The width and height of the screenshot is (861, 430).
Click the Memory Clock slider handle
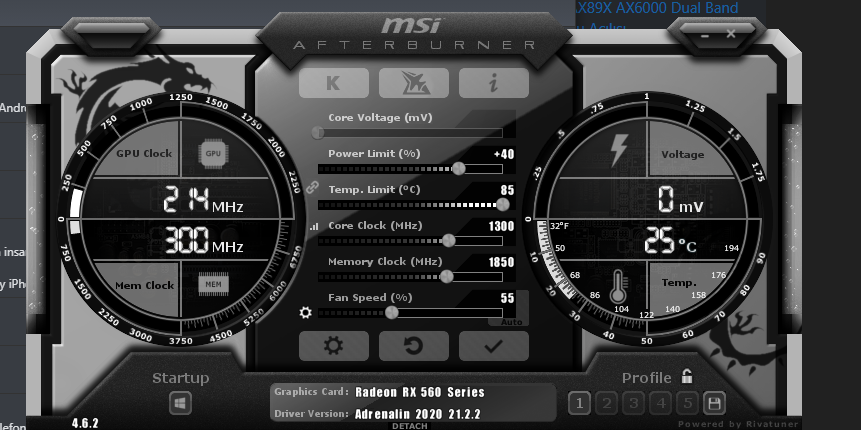[x=447, y=276]
